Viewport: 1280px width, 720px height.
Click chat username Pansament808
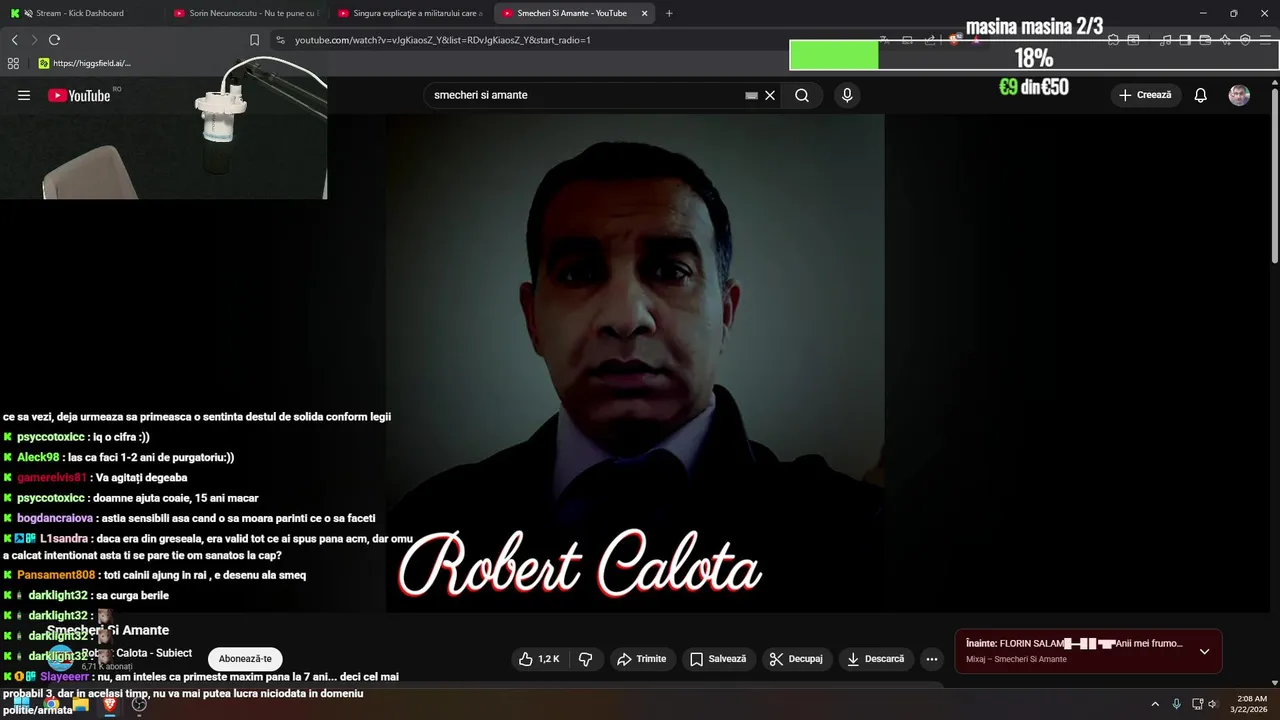click(56, 575)
